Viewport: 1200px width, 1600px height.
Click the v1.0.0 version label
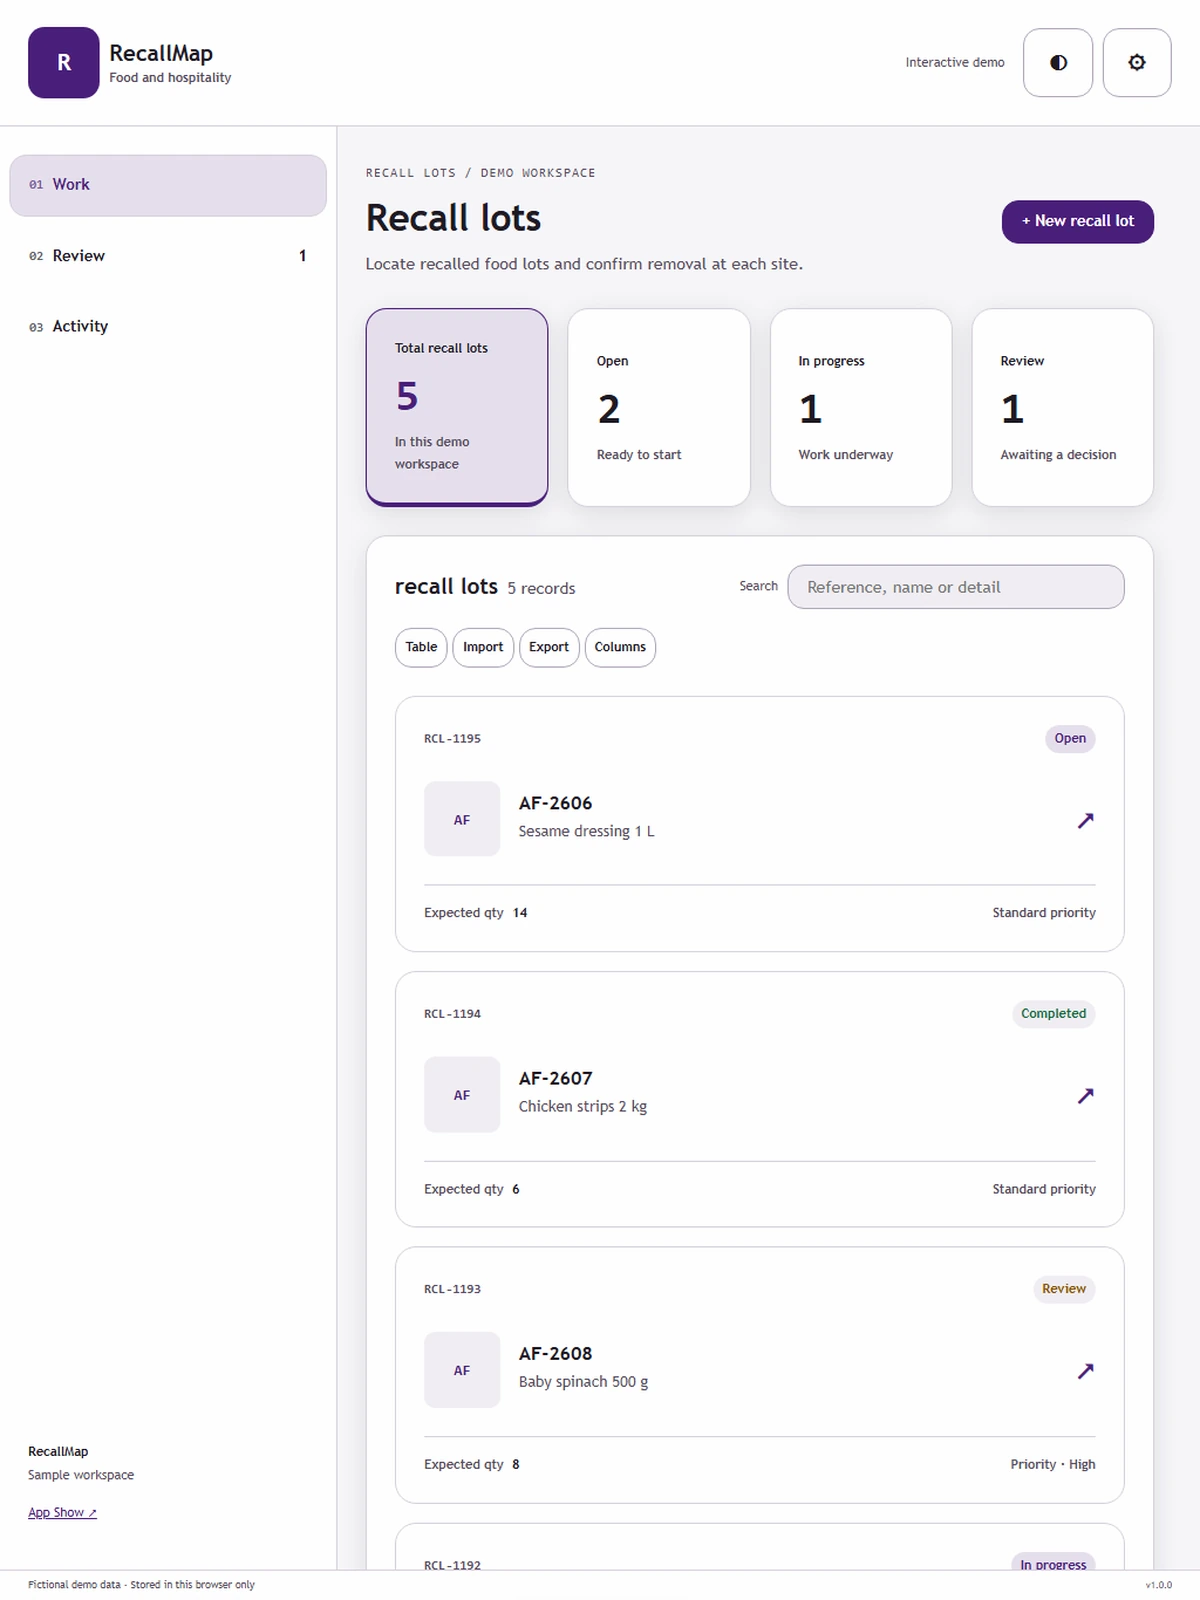1158,1585
